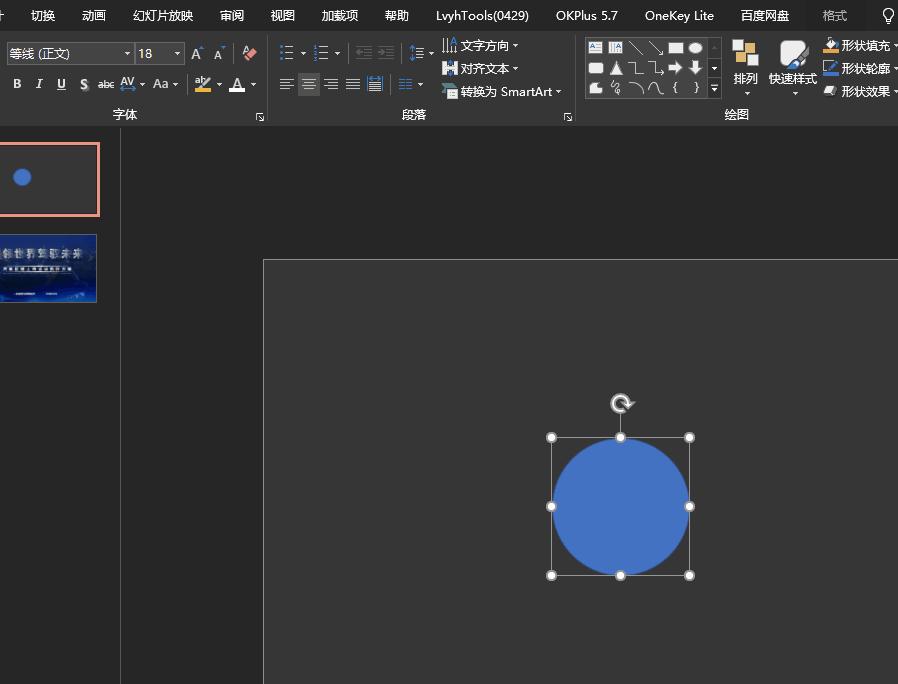Click the font color A swatch
Image resolution: width=898 pixels, height=684 pixels.
click(237, 85)
